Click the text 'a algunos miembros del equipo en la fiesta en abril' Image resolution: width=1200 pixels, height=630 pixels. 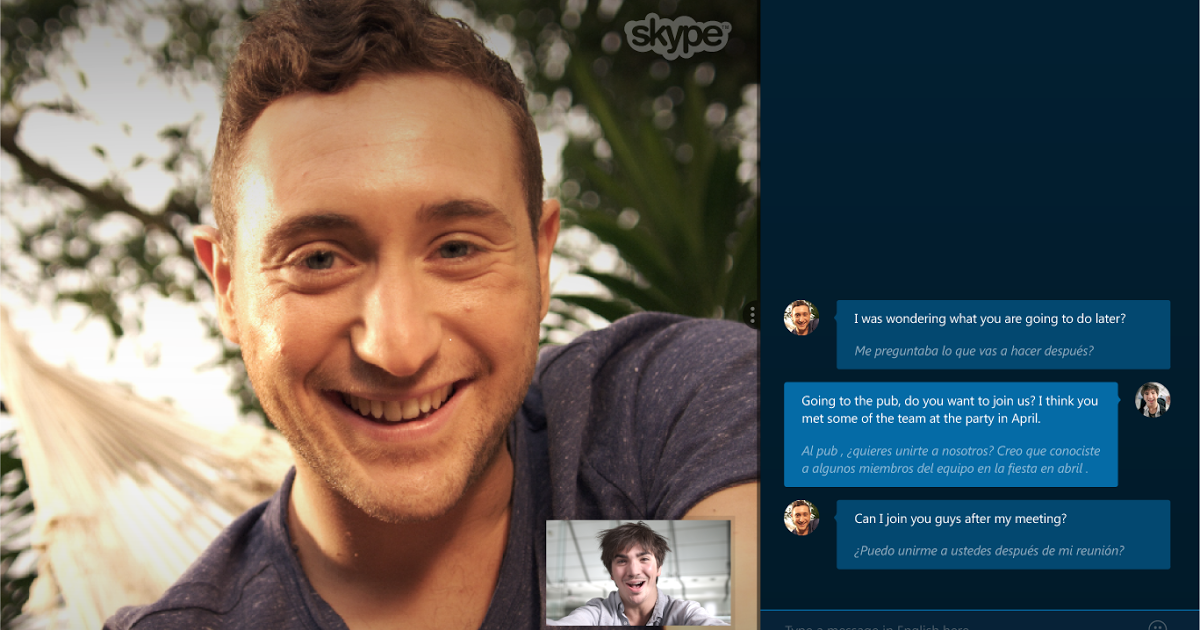point(942,469)
